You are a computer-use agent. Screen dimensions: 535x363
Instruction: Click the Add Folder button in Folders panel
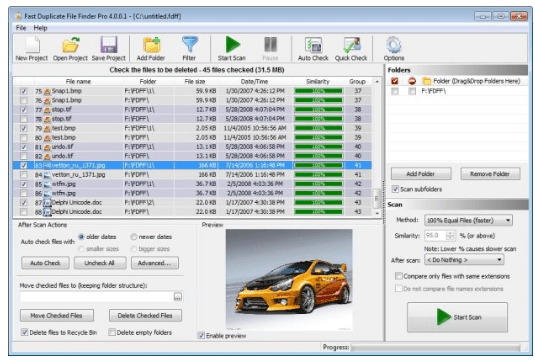tap(421, 174)
